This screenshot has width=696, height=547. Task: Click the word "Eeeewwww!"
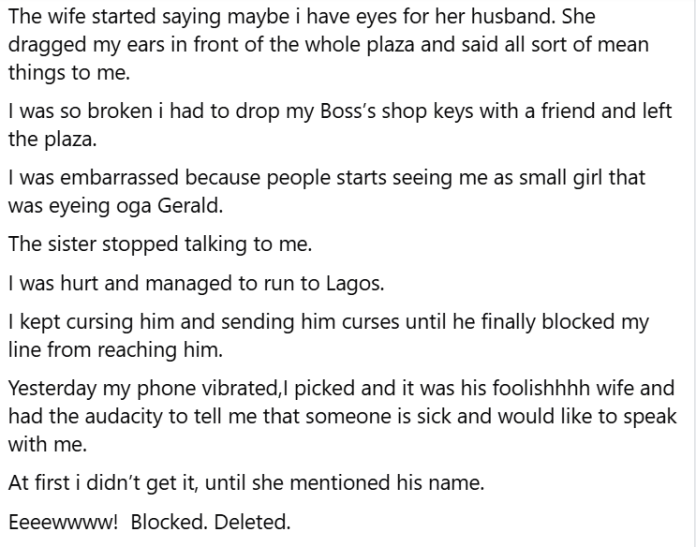pos(63,522)
